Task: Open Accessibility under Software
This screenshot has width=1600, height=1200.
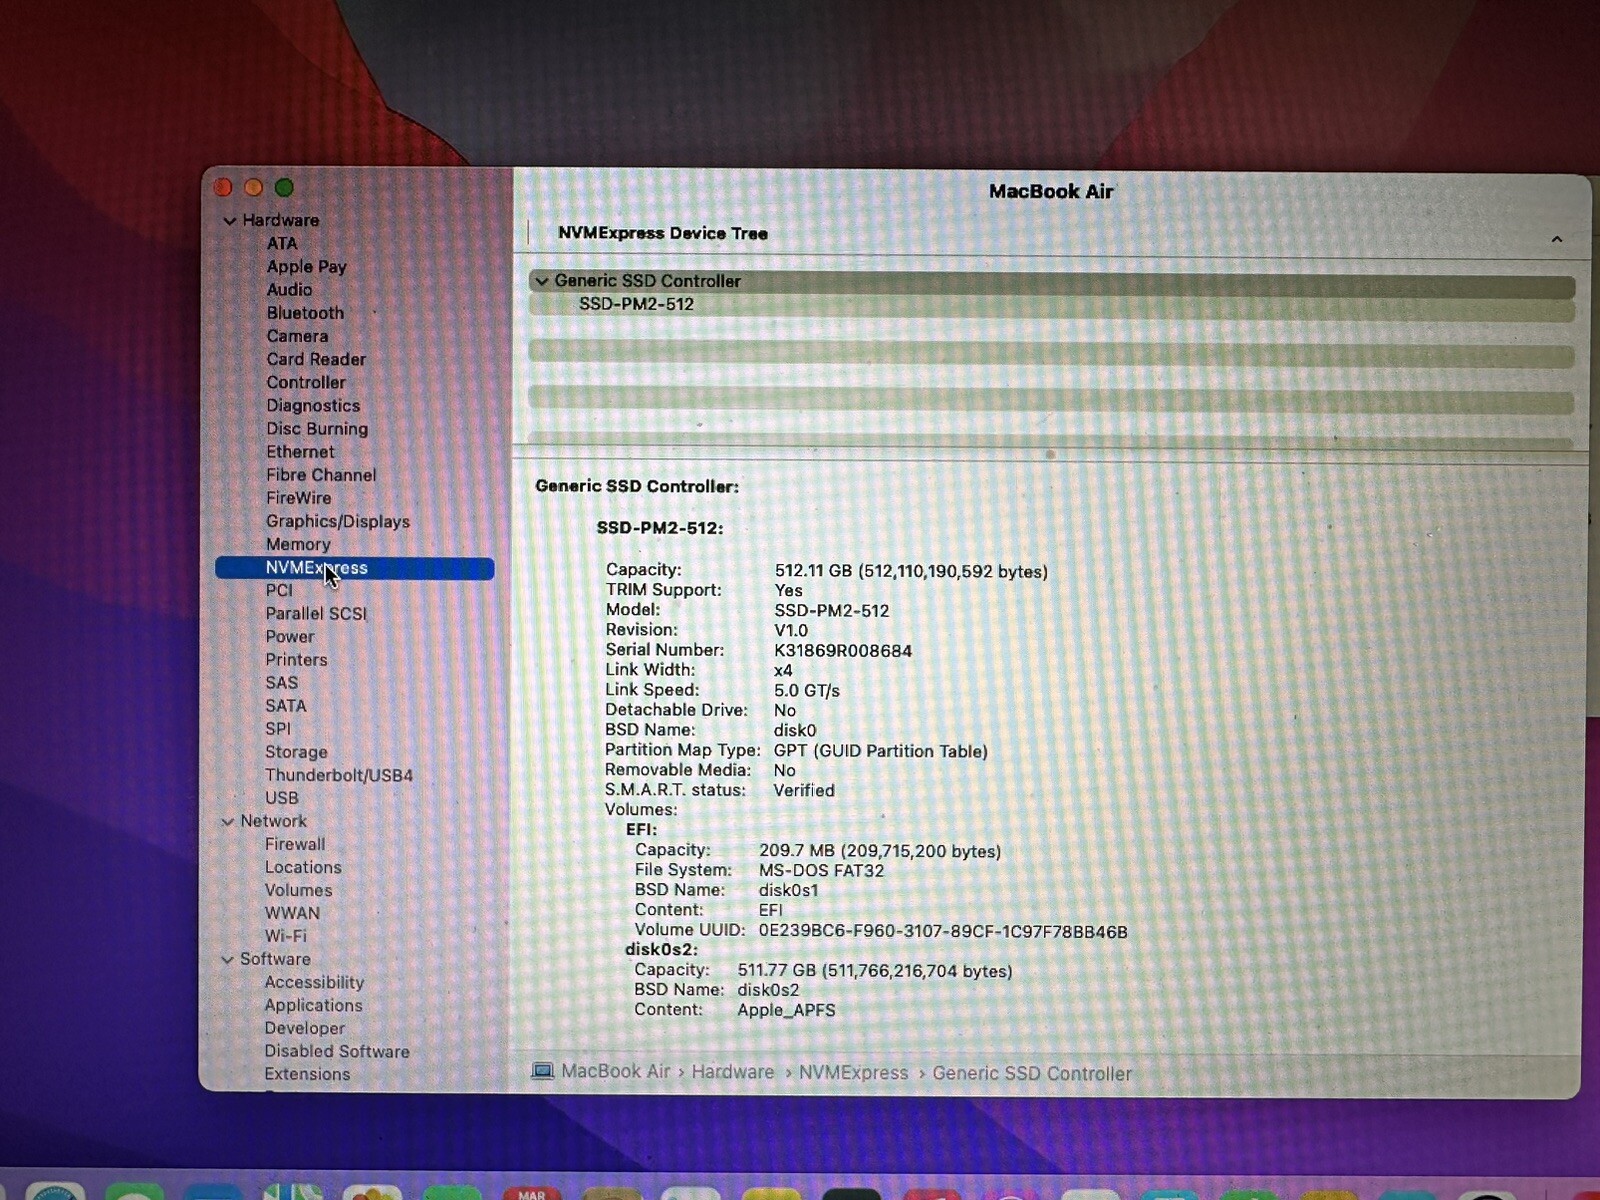Action: point(314,983)
